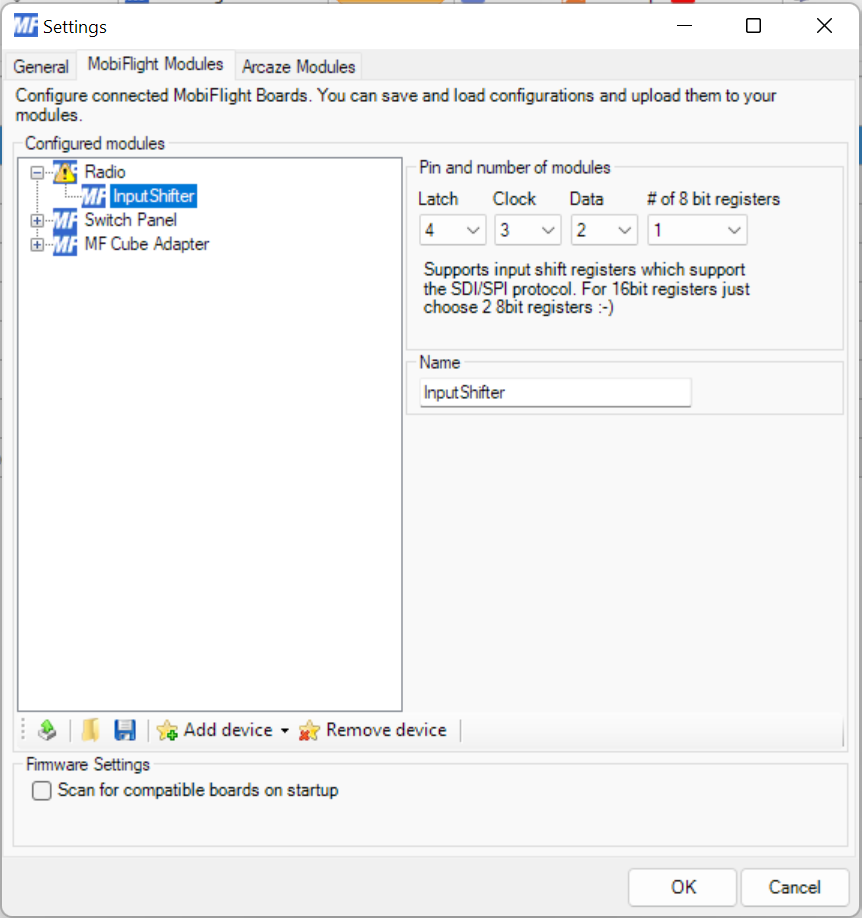Collapse the Radio module tree node
Image resolution: width=862 pixels, height=918 pixels.
37,172
